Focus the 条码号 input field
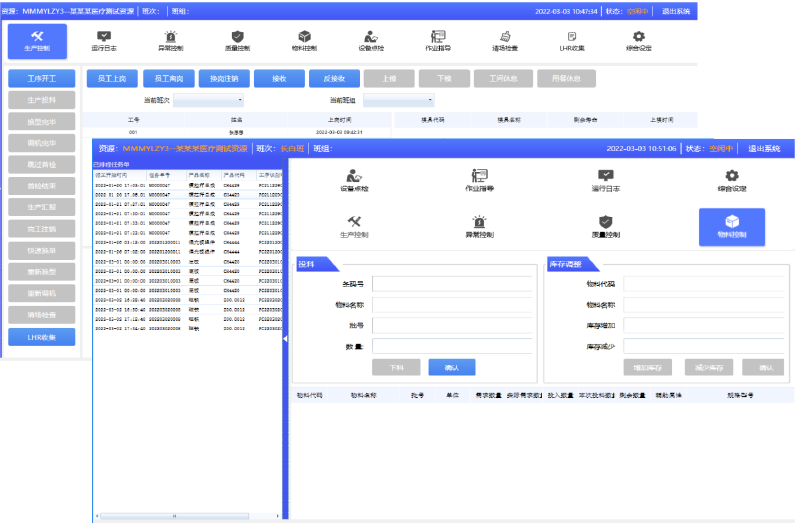This screenshot has height=523, width=795. coord(452,284)
